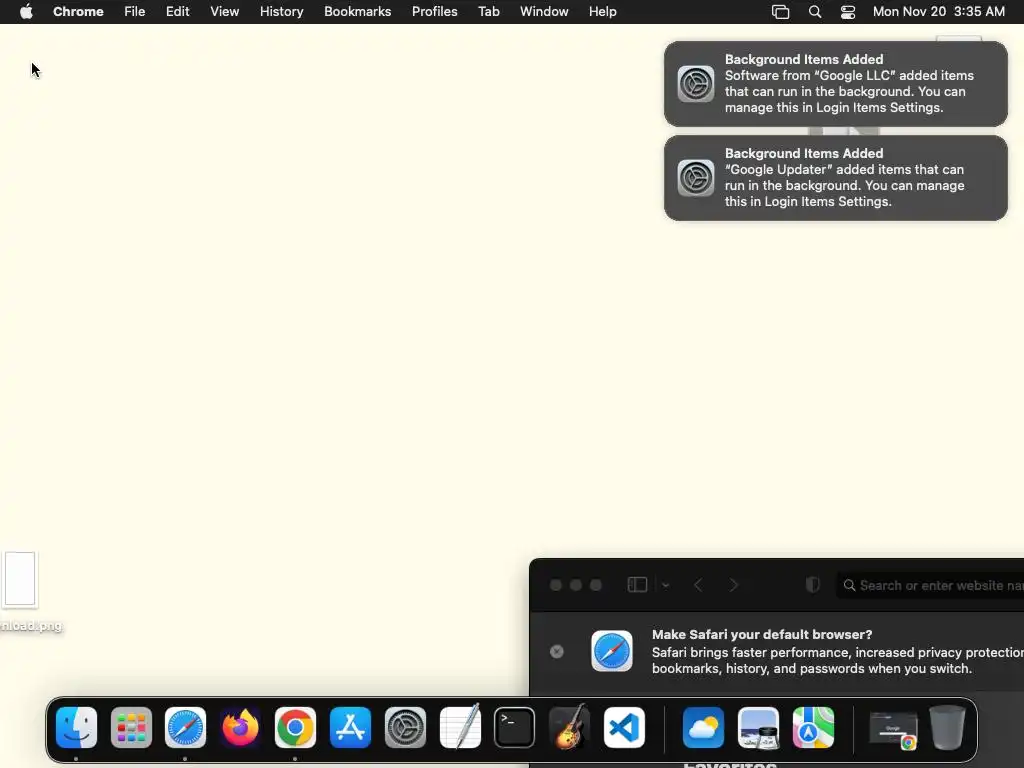Open Maps from the Dock
Screen dimensions: 1024x768
813,728
